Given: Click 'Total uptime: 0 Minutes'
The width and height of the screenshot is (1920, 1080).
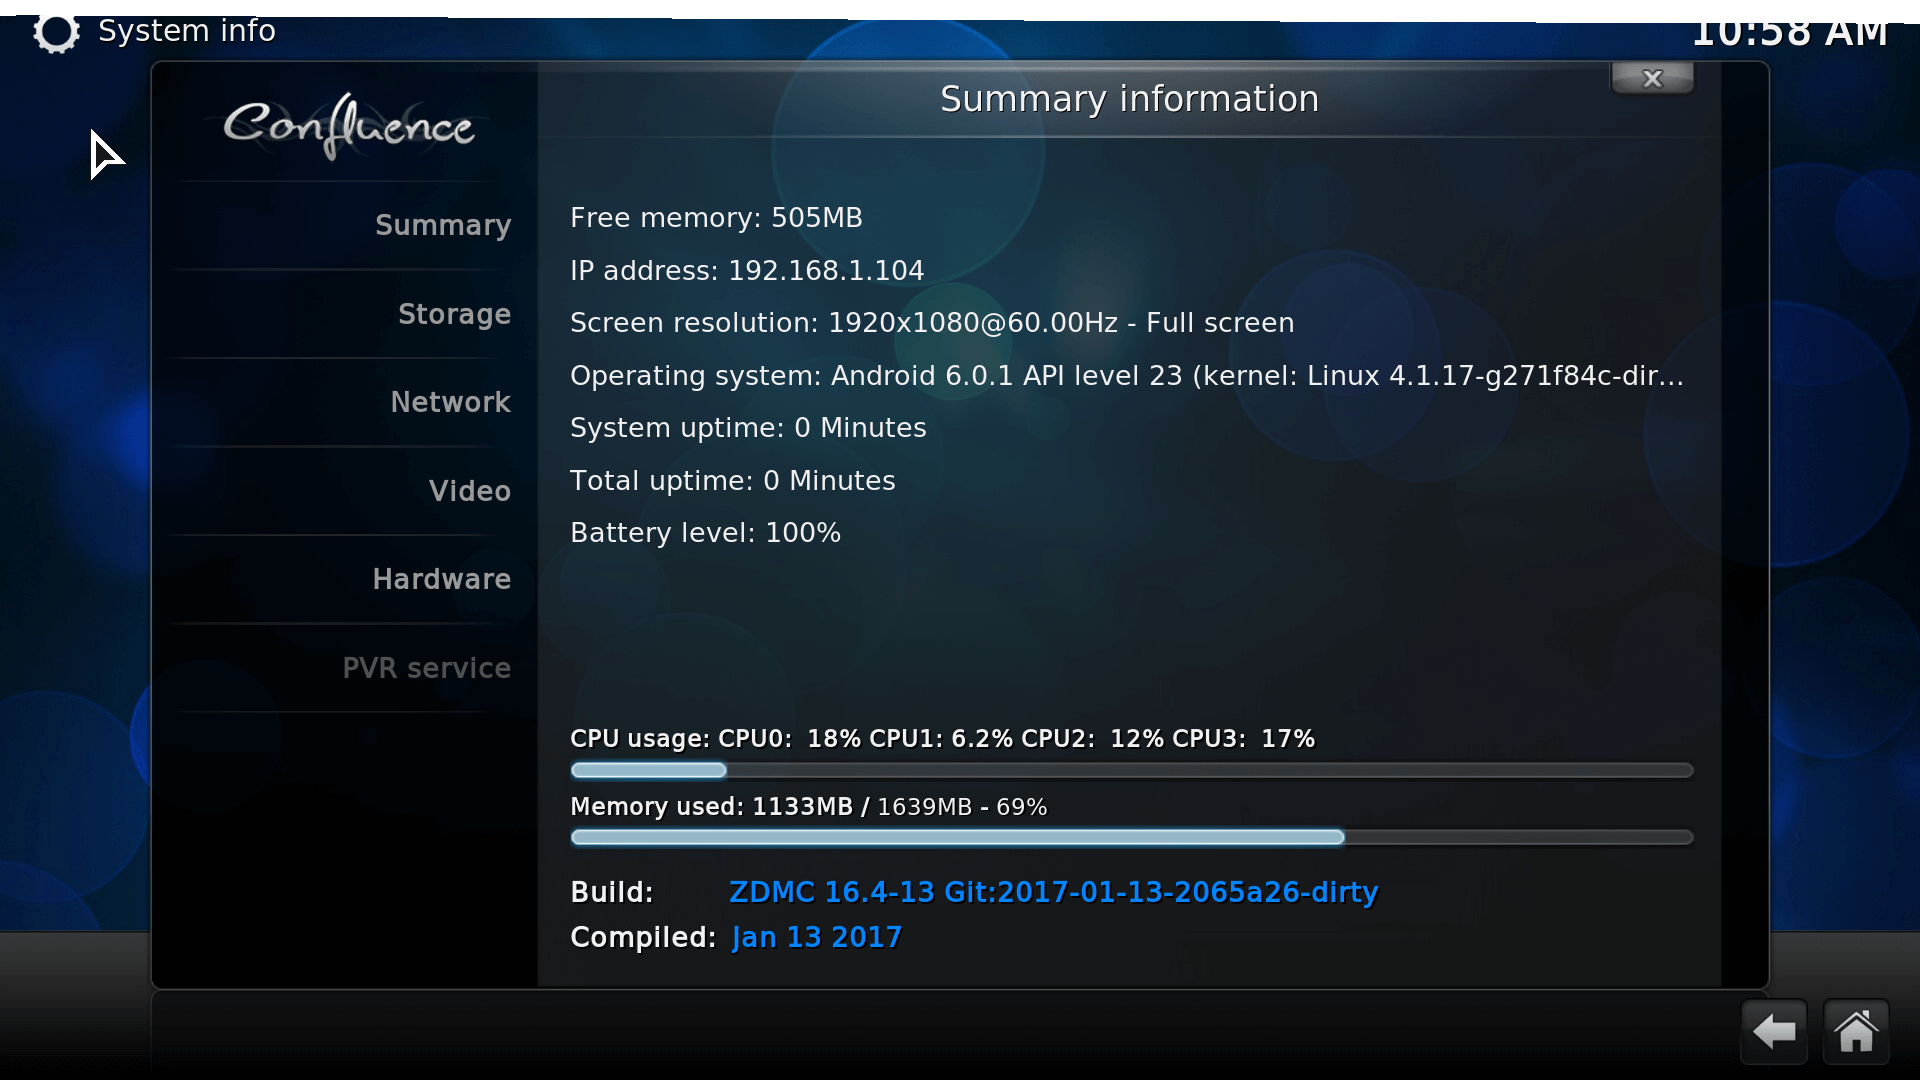Looking at the screenshot, I should click(733, 481).
